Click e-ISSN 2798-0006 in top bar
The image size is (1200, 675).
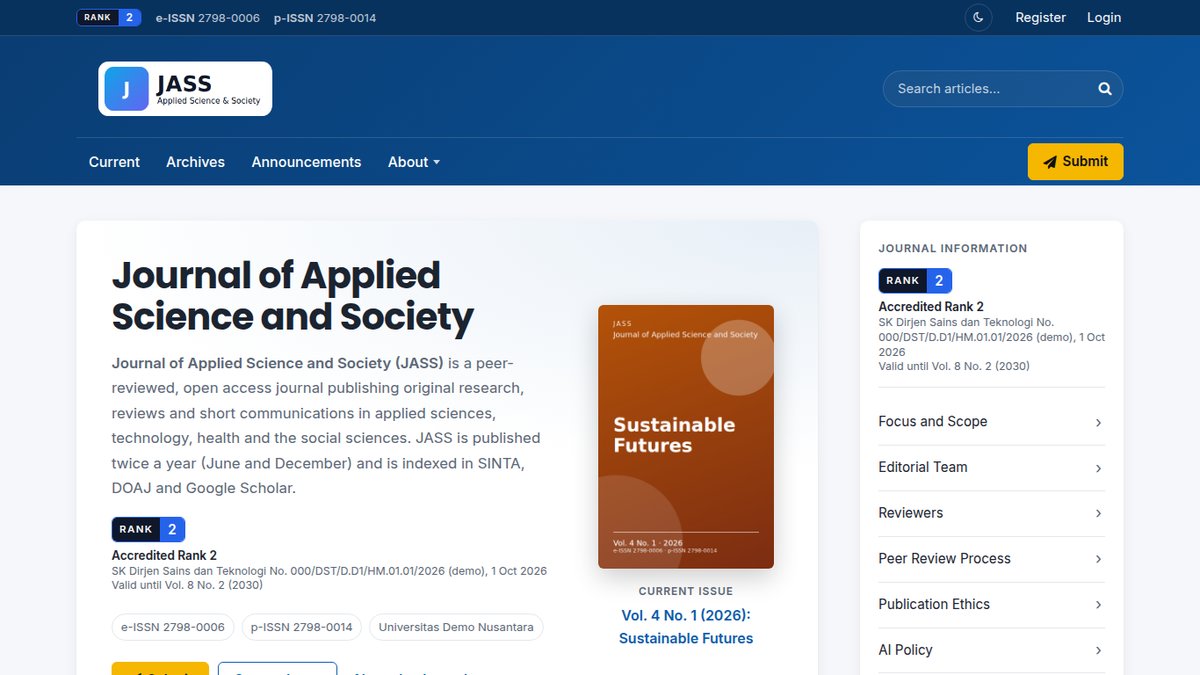pos(208,18)
